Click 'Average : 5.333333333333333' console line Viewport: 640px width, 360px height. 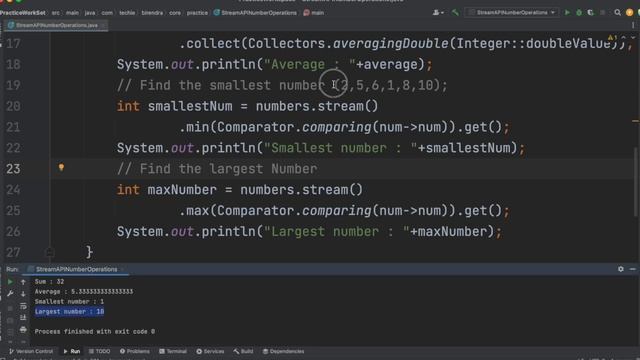pos(84,292)
